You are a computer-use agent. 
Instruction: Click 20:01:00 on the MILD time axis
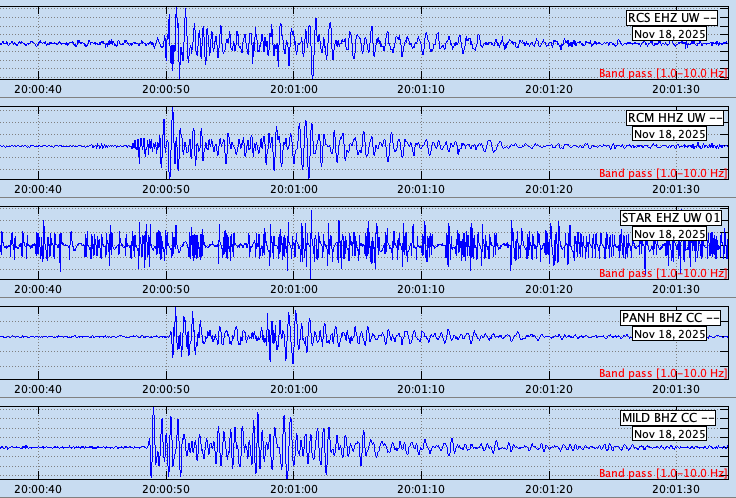click(294, 489)
